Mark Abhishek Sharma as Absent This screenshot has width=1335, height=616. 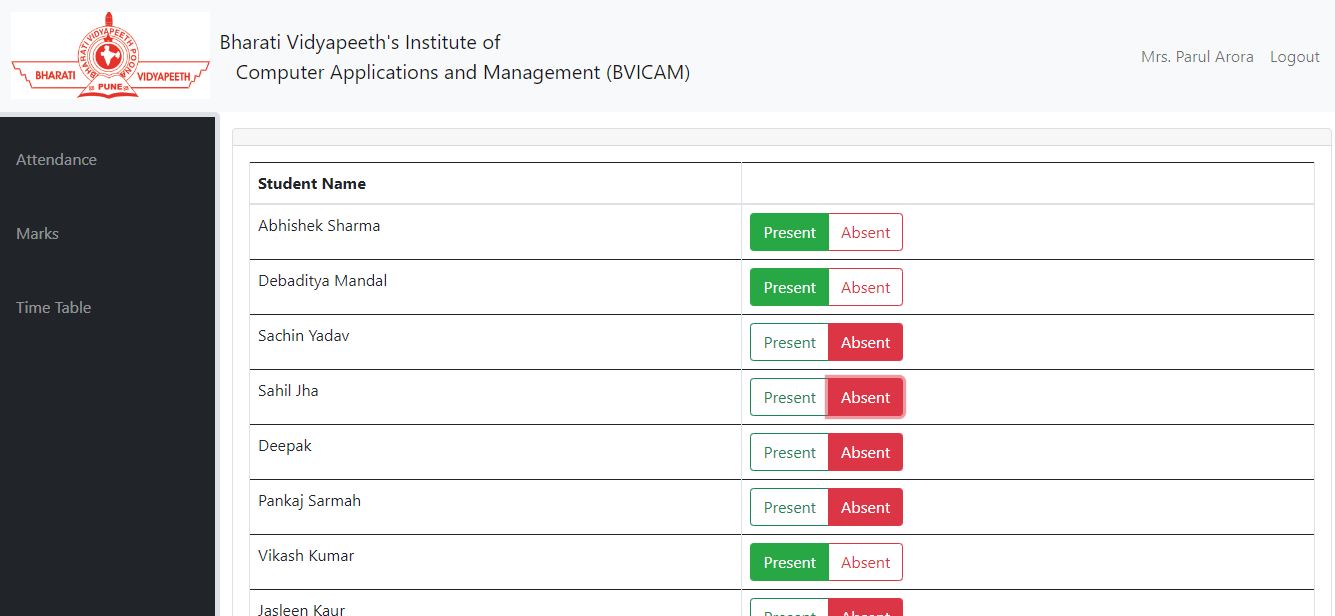[x=865, y=232]
